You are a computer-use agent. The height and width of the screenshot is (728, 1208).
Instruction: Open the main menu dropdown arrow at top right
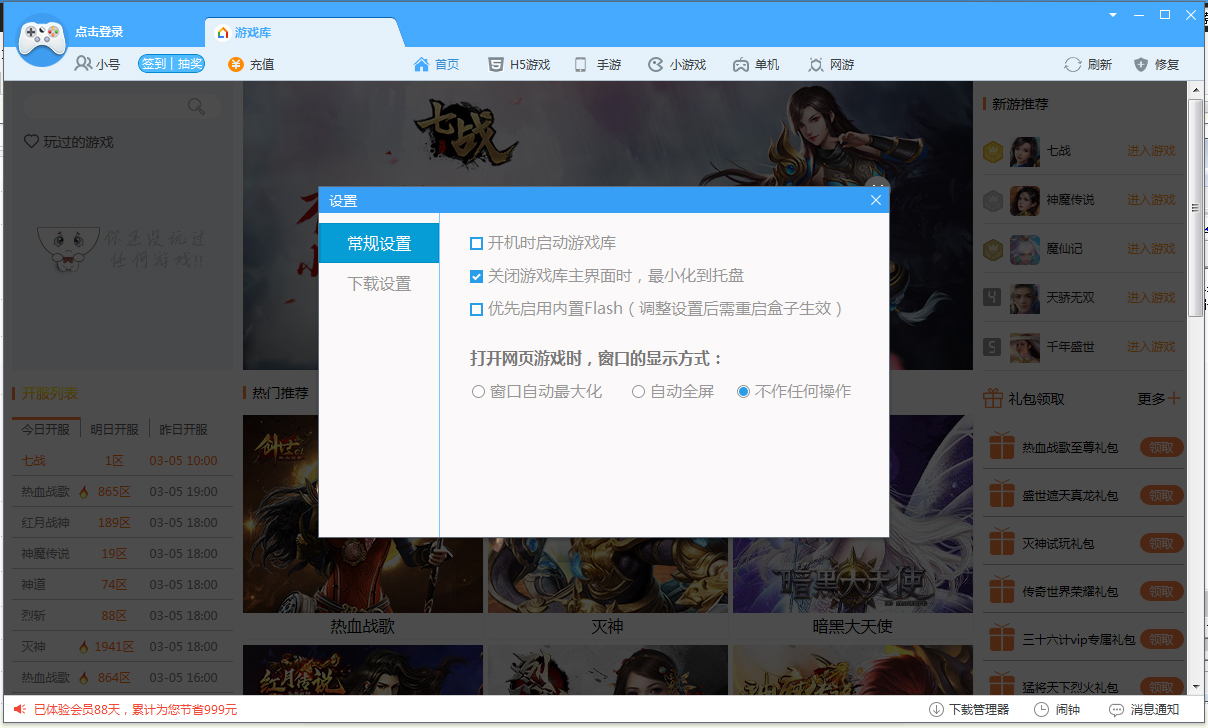(1112, 15)
